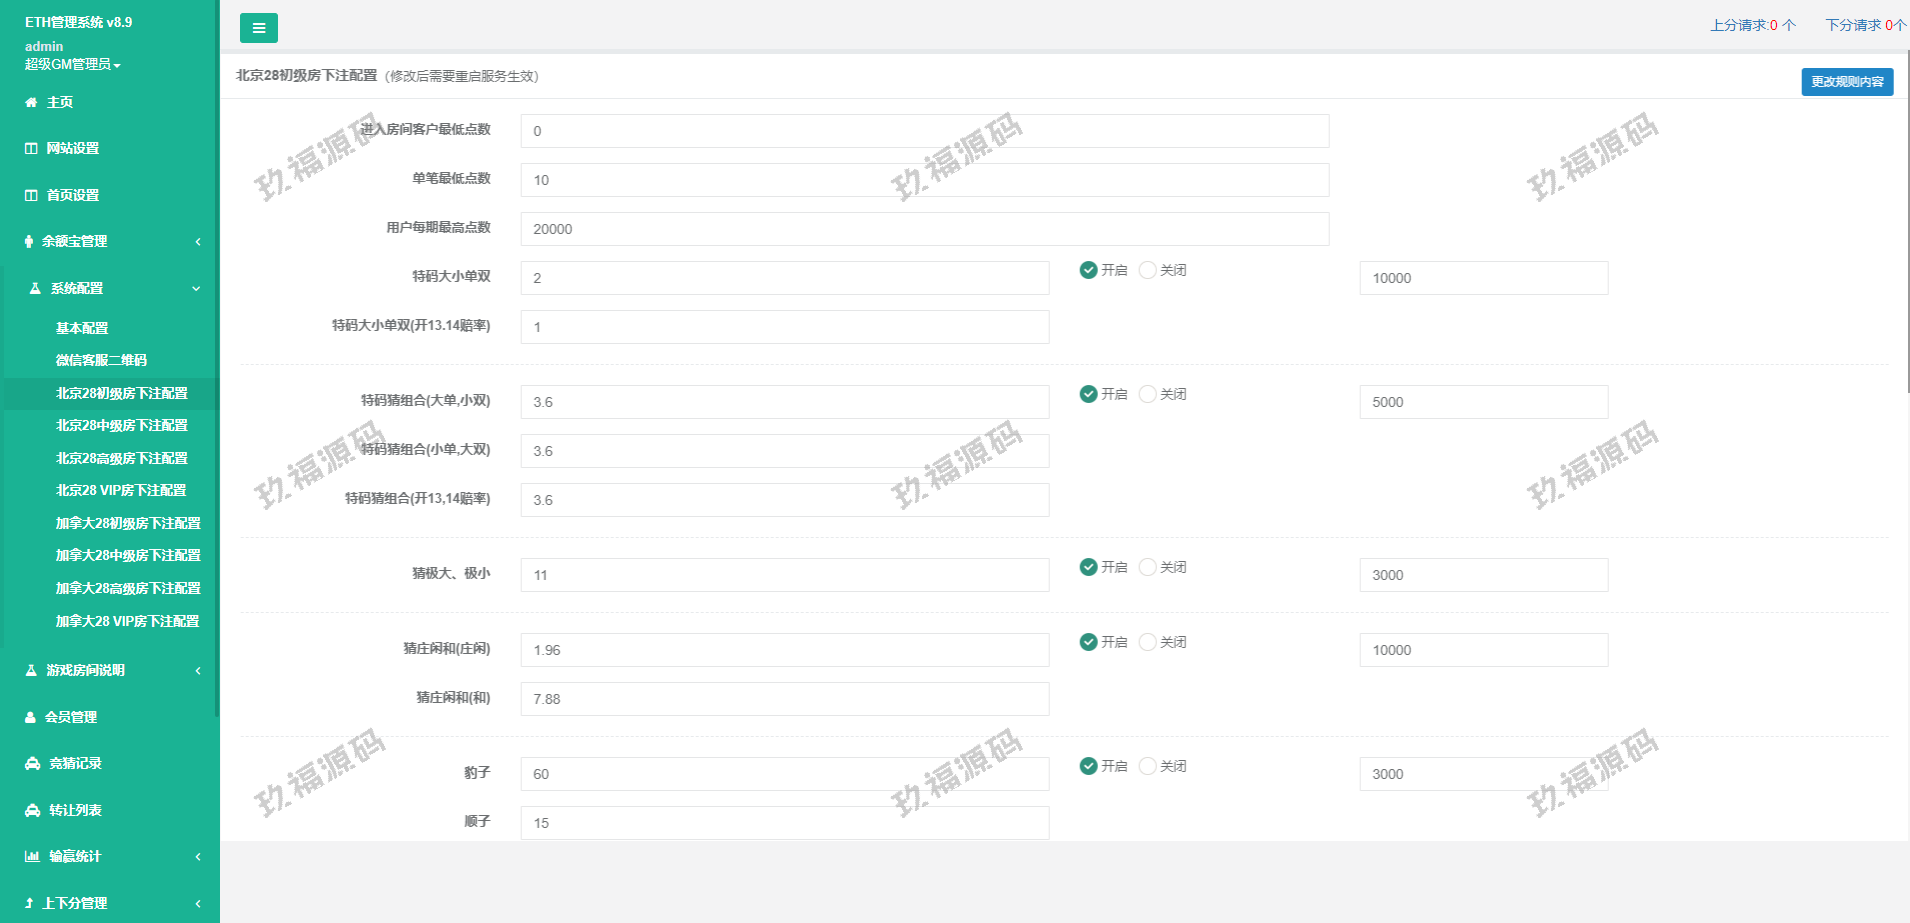Select 开启 radio for 豹子 row
The height and width of the screenshot is (923, 1910).
1089,766
